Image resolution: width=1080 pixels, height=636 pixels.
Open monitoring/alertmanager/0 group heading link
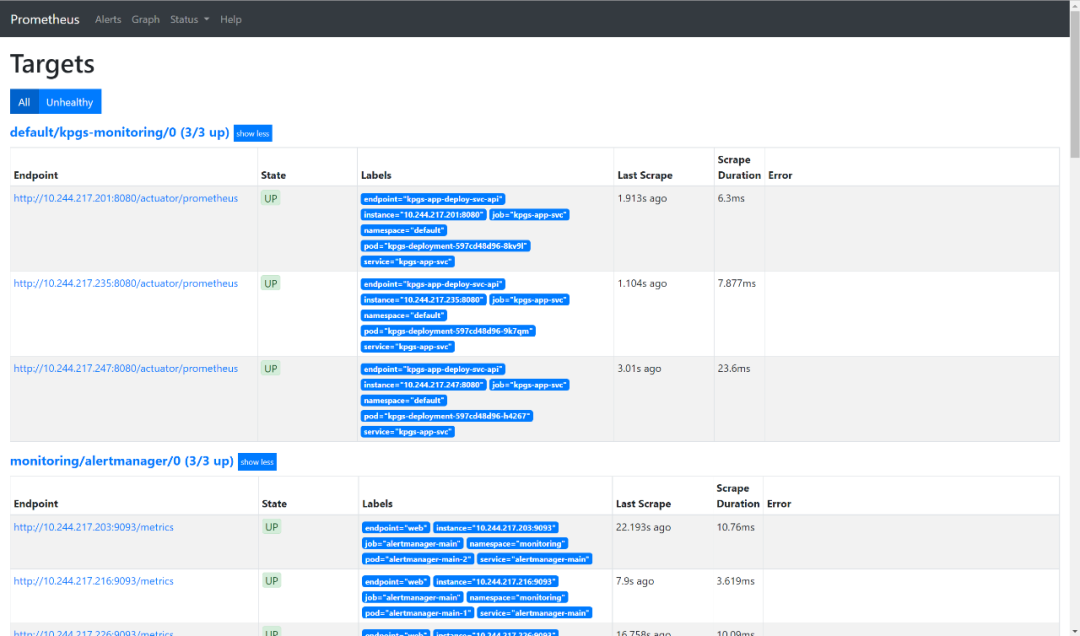[121, 461]
